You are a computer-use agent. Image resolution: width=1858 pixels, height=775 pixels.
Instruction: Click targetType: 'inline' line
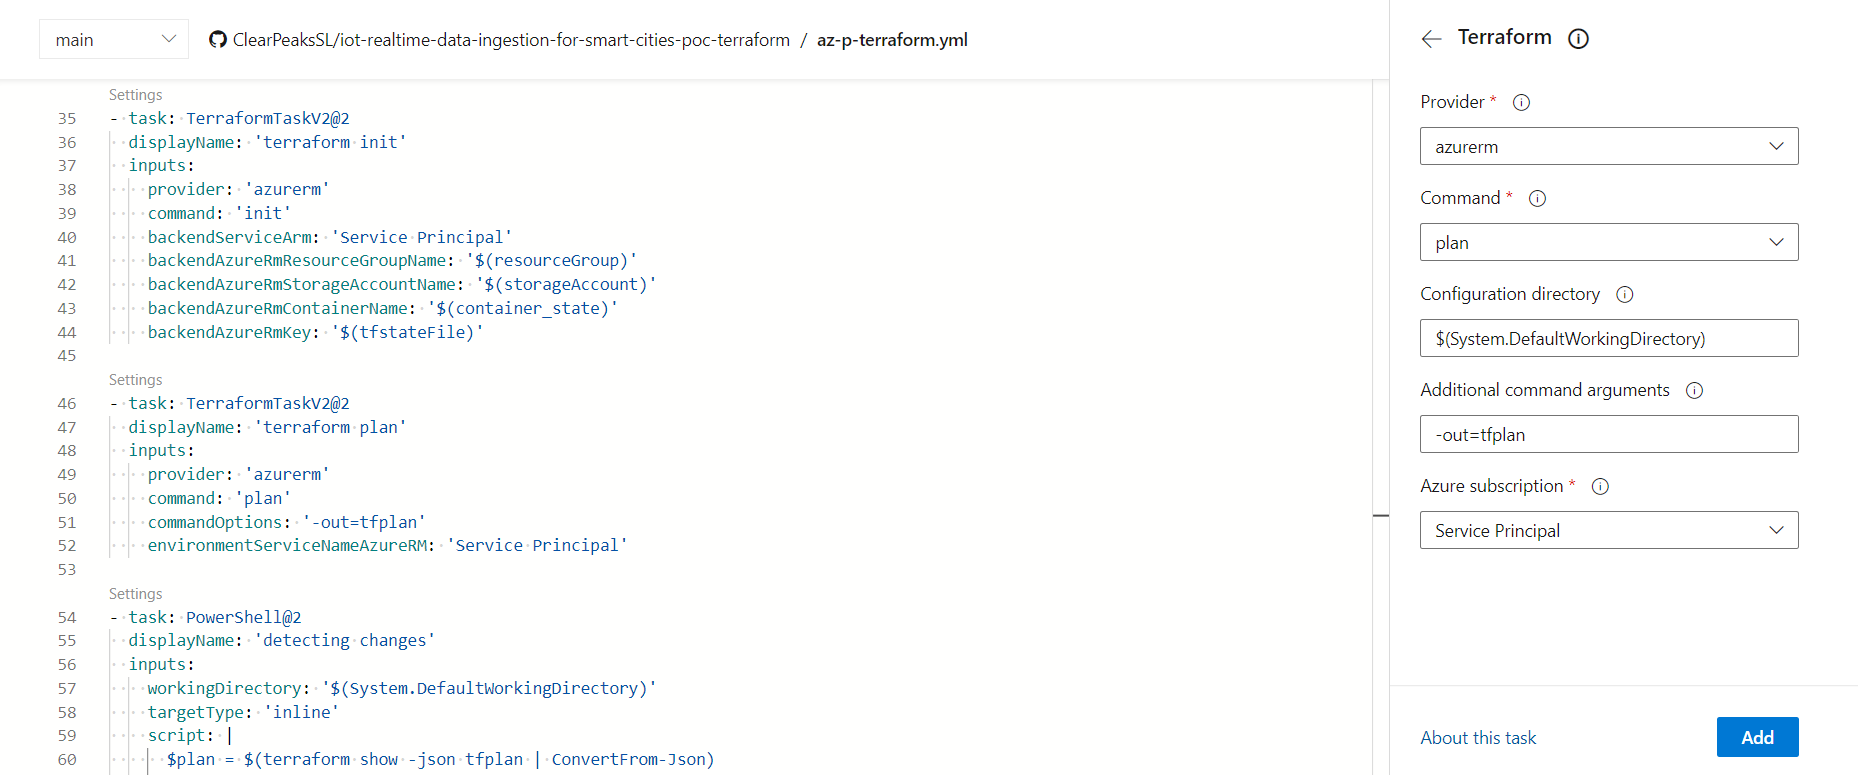pyautogui.click(x=243, y=712)
